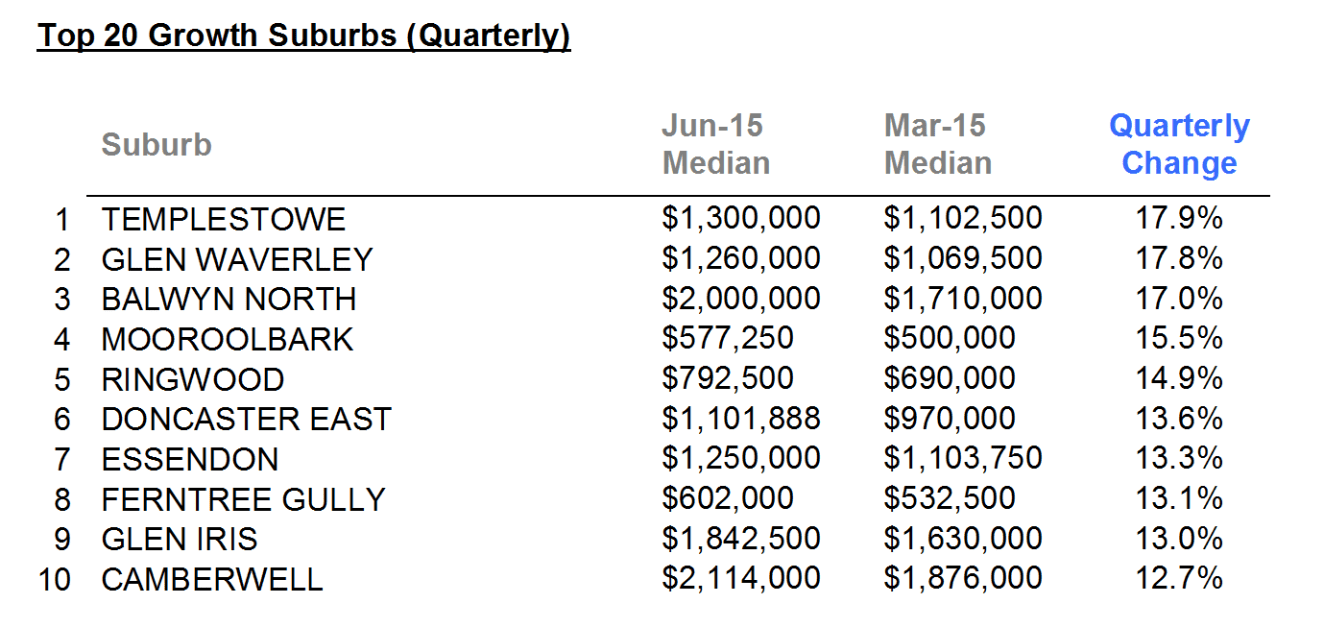The image size is (1324, 632).
Task: Select the MOOROOLBARK suburb cell
Action: click(227, 339)
